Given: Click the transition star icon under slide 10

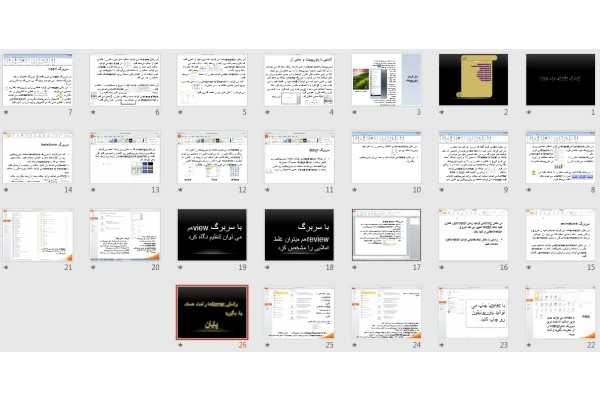Looking at the screenshot, I should [354, 190].
